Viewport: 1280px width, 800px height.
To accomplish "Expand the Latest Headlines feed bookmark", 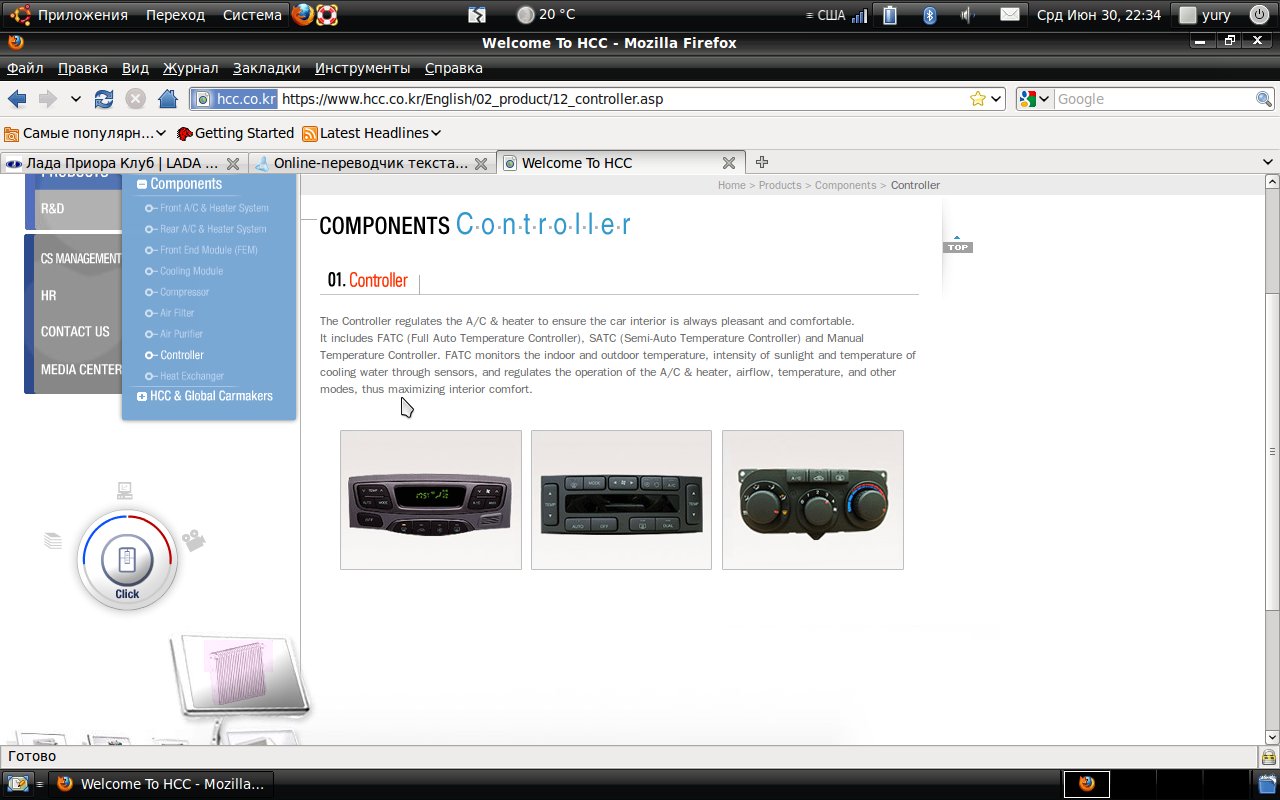I will click(x=372, y=133).
